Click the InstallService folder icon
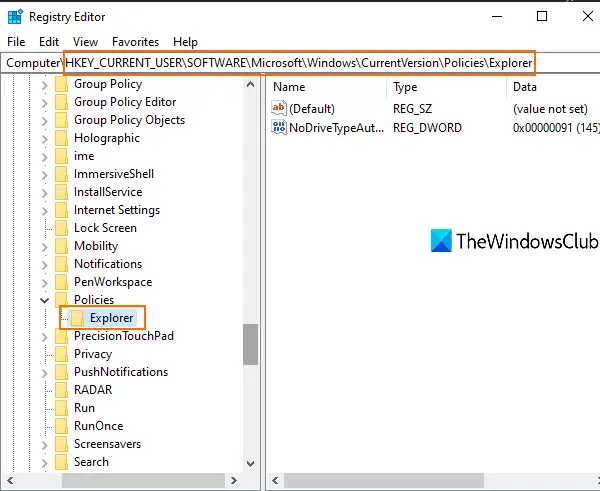Screen dimensions: 600x491 click(62, 192)
